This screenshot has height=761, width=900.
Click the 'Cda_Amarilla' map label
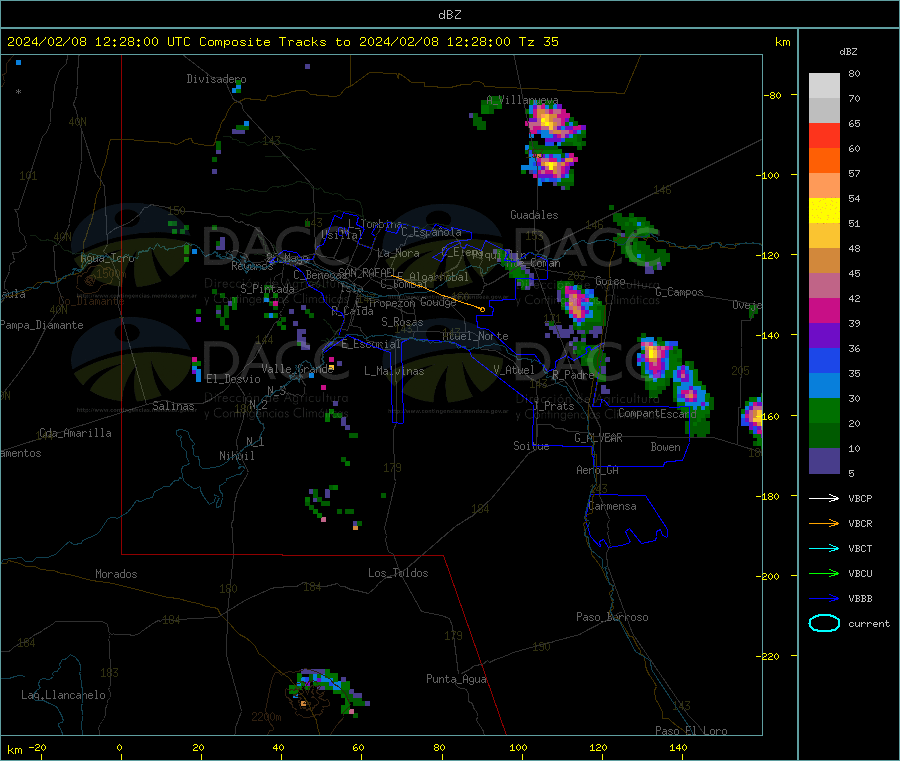coord(75,433)
